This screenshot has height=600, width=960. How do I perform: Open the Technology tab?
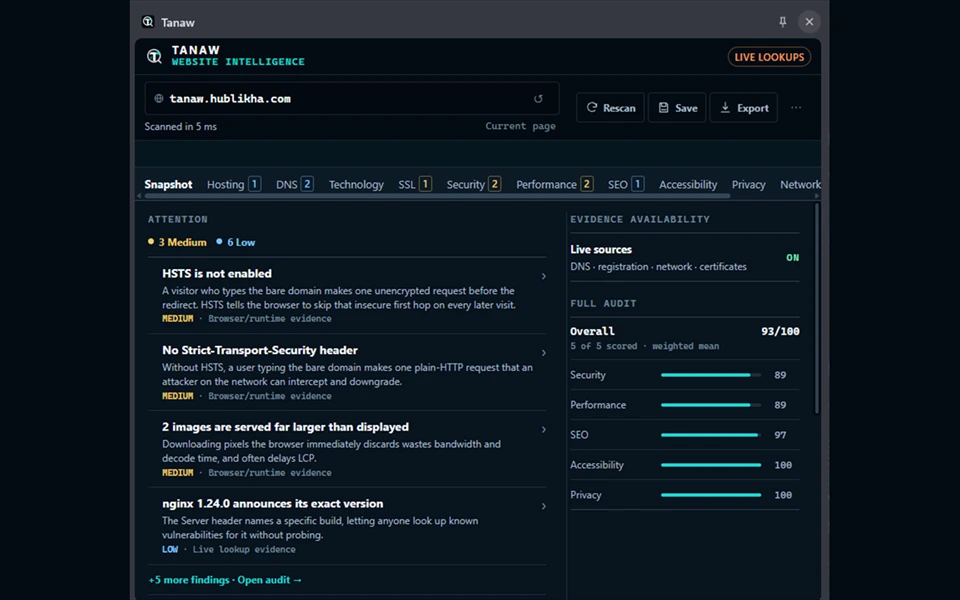click(x=356, y=184)
